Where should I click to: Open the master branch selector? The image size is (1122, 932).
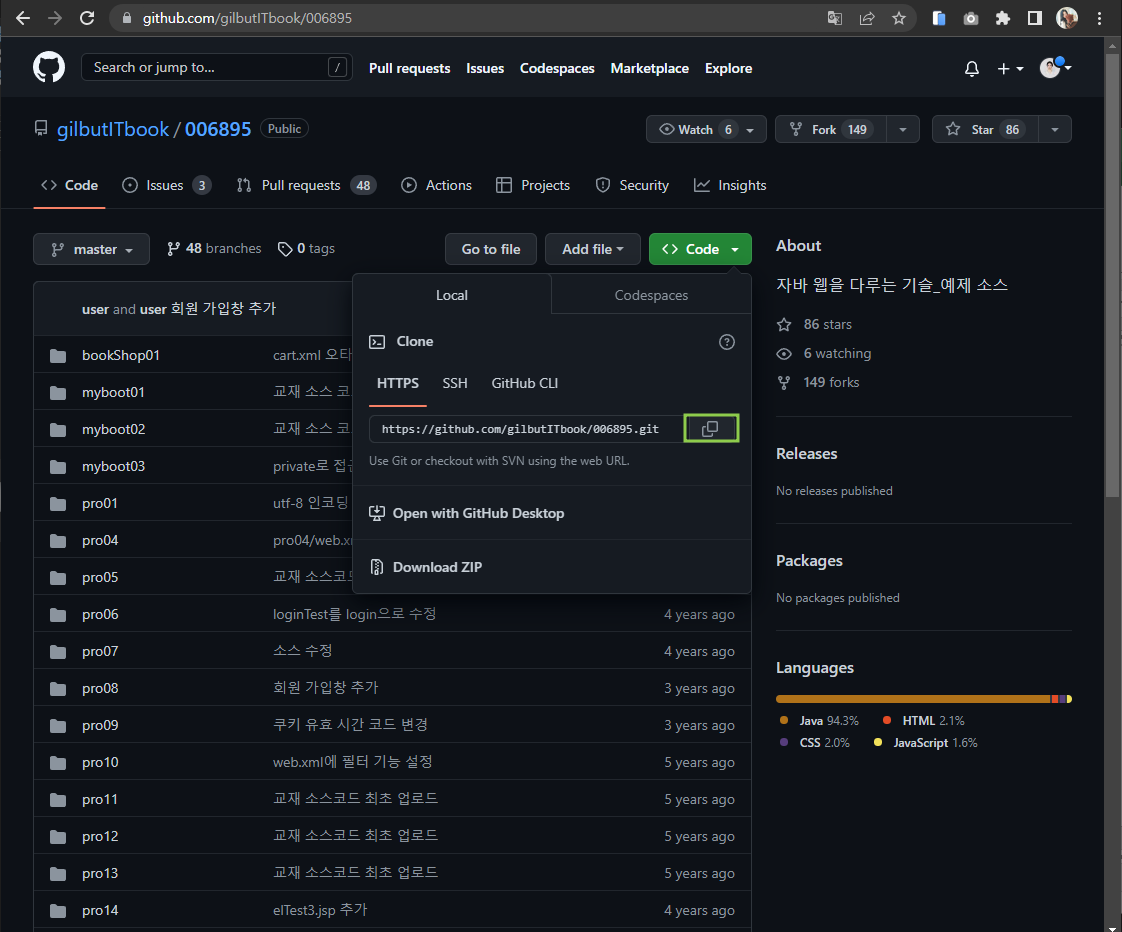pyautogui.click(x=92, y=249)
